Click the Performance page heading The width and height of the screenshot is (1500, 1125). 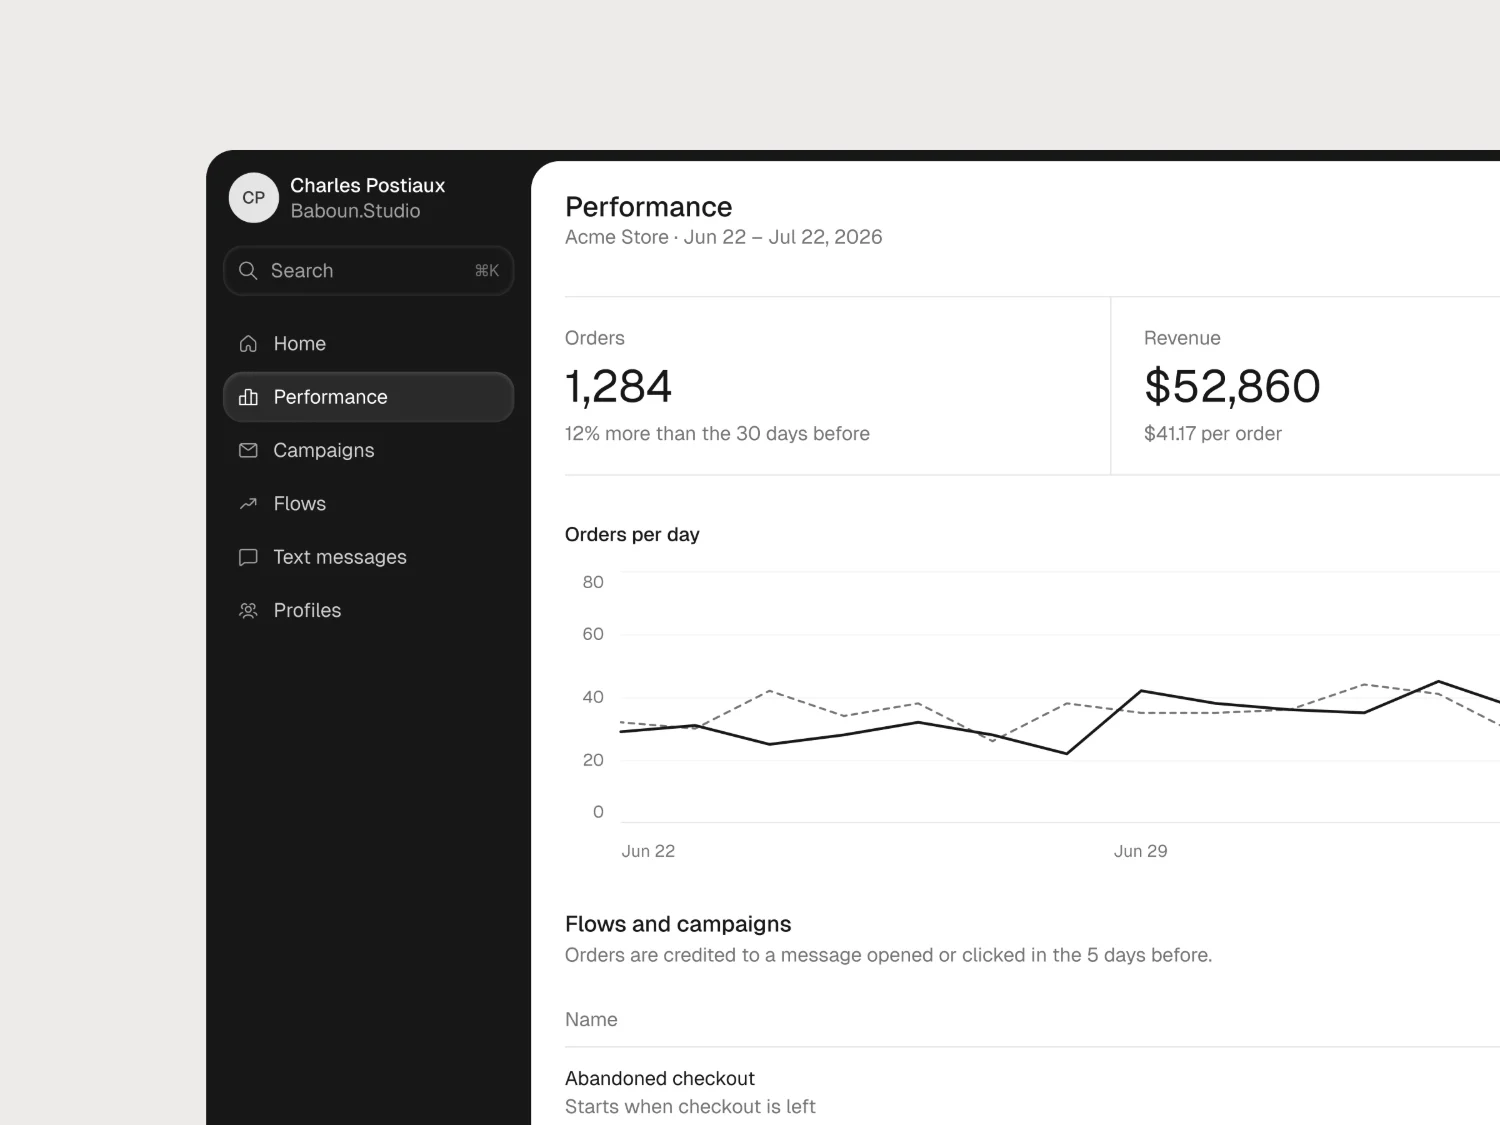(649, 207)
